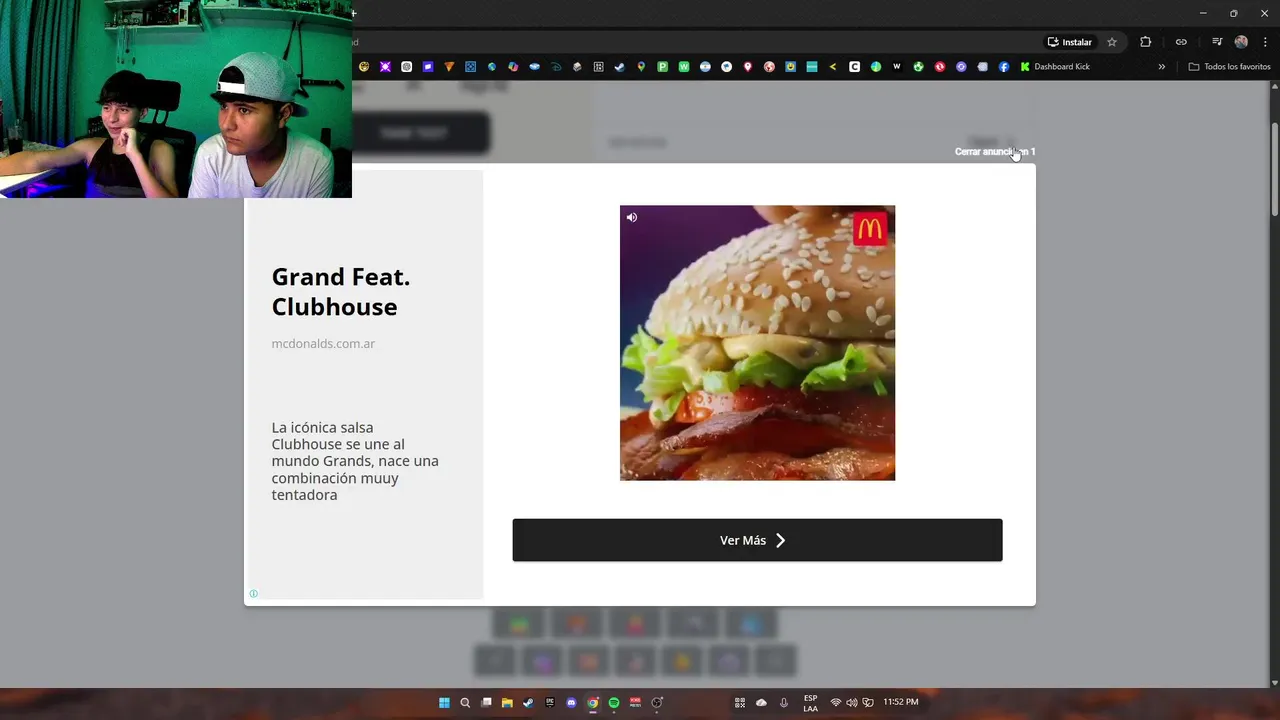Open File Explorer from the taskbar
1280x720 pixels.
[507, 703]
